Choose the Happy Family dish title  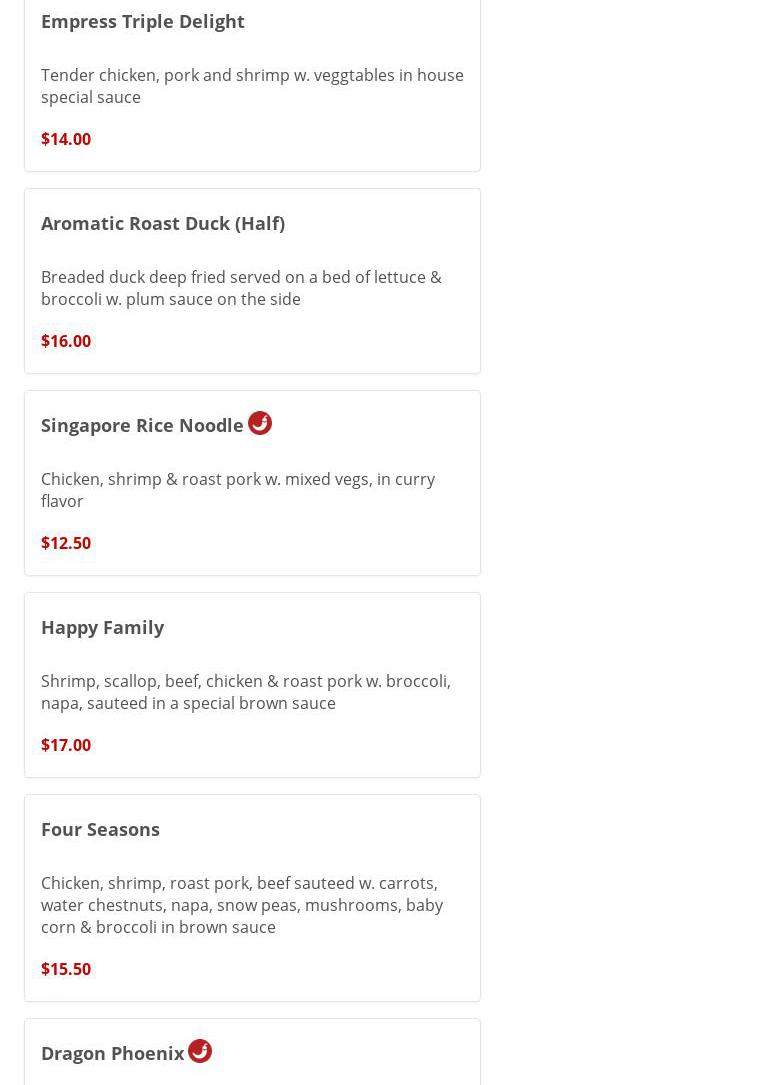(x=102, y=627)
